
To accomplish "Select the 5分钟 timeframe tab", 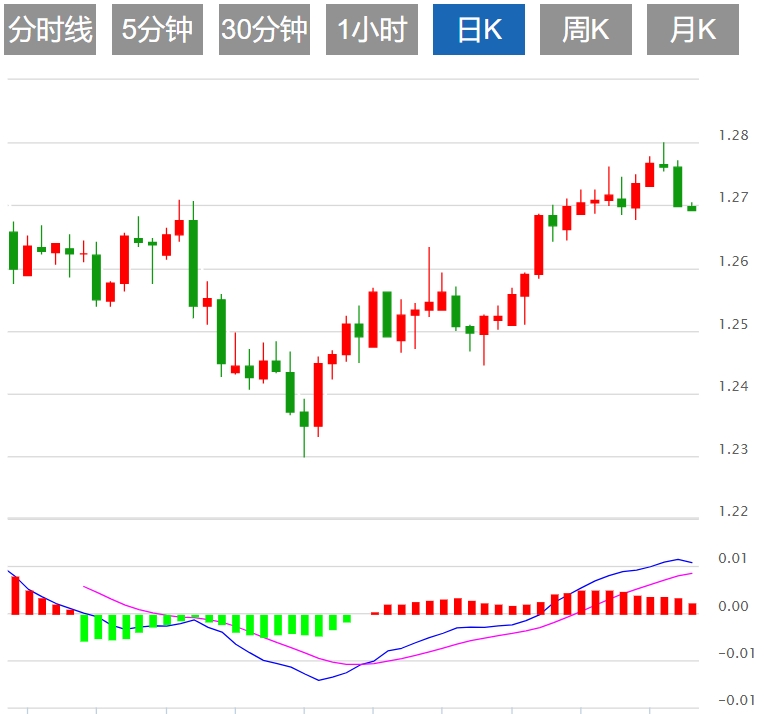I will 157,29.
